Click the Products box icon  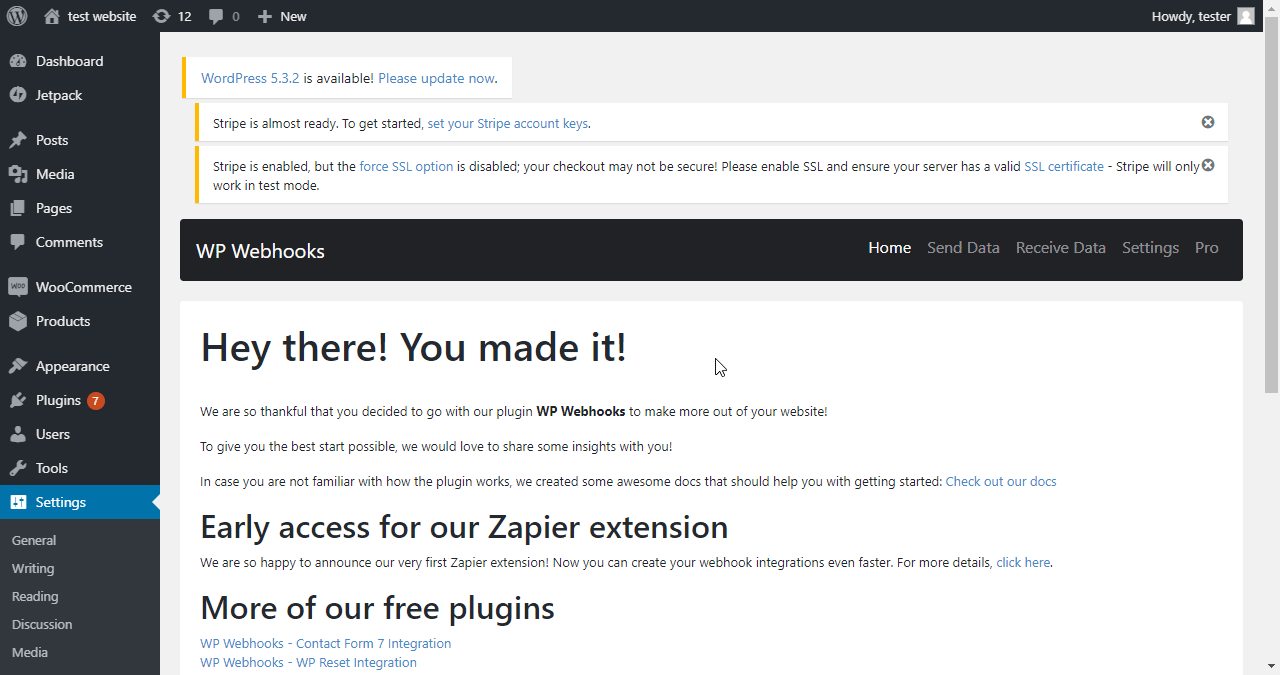[x=18, y=321]
